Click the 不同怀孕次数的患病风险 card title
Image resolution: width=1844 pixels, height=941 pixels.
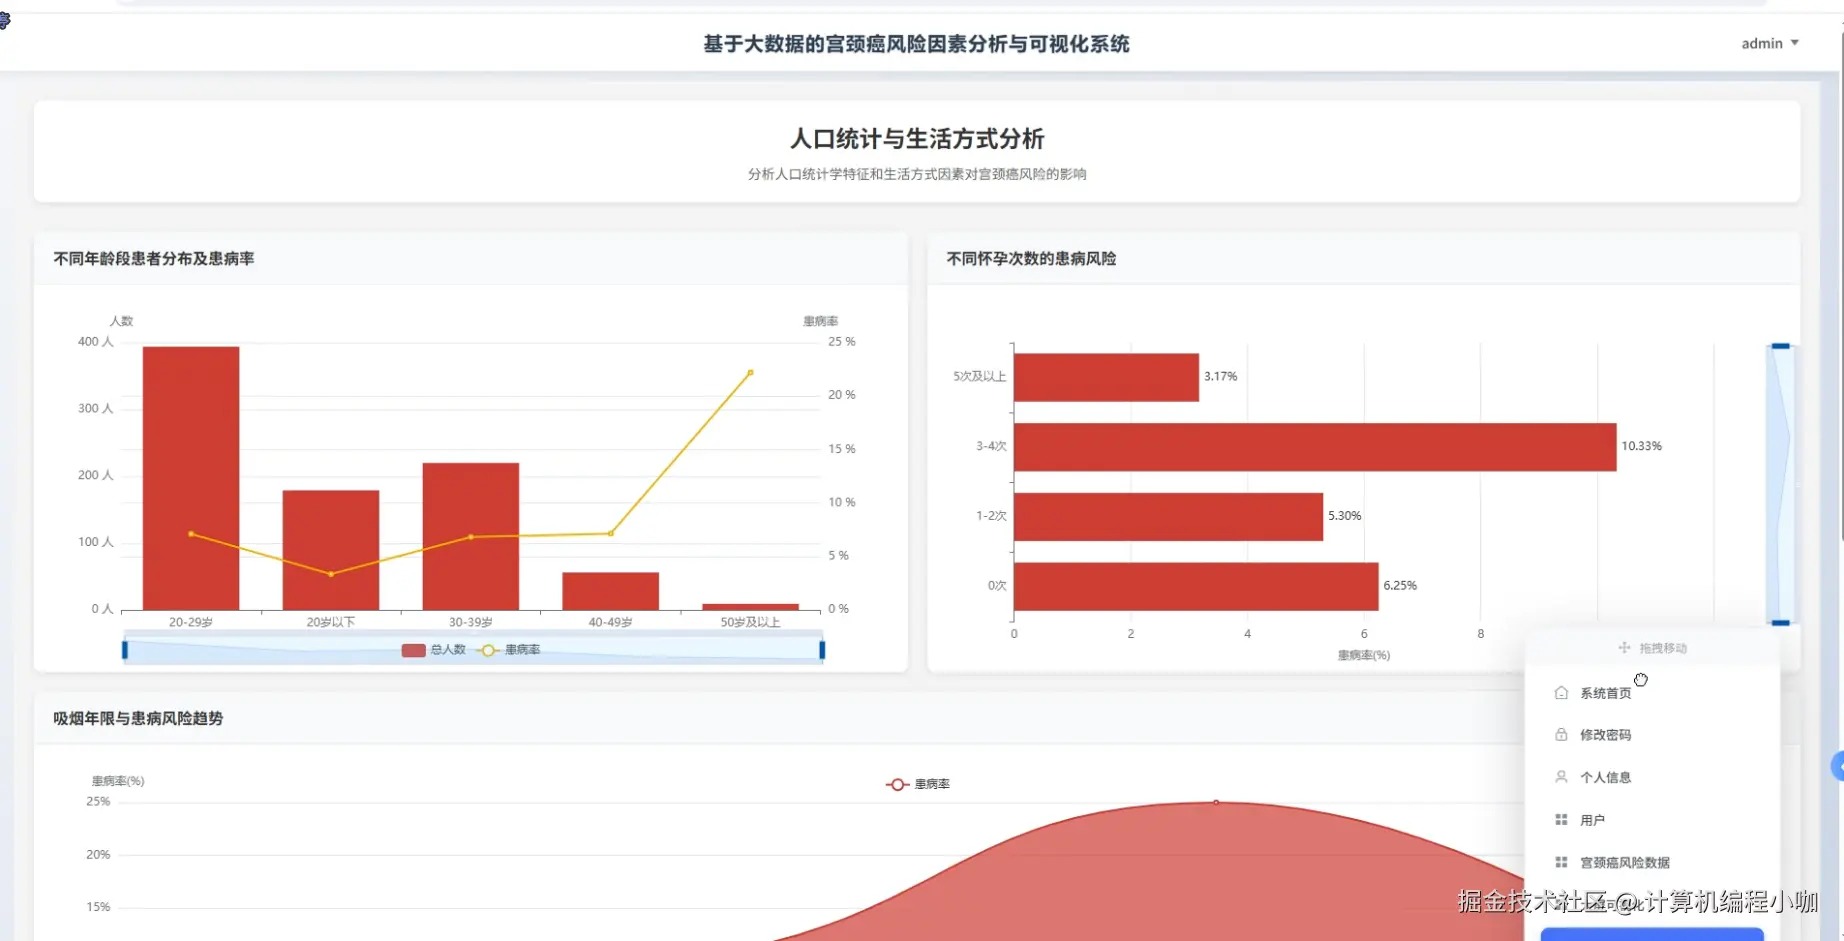[1031, 258]
